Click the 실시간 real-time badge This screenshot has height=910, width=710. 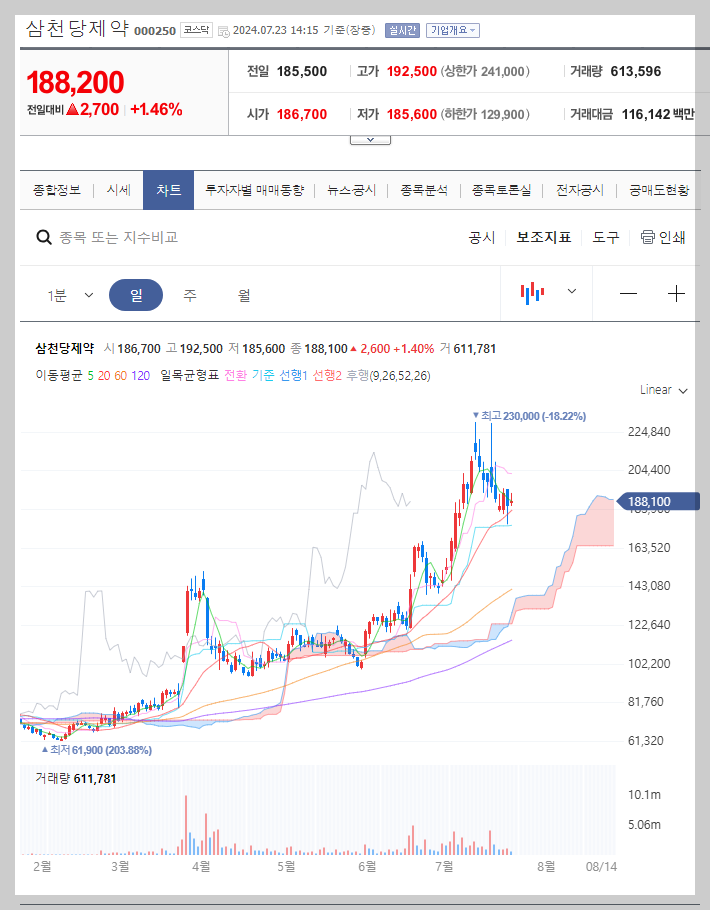click(x=402, y=30)
